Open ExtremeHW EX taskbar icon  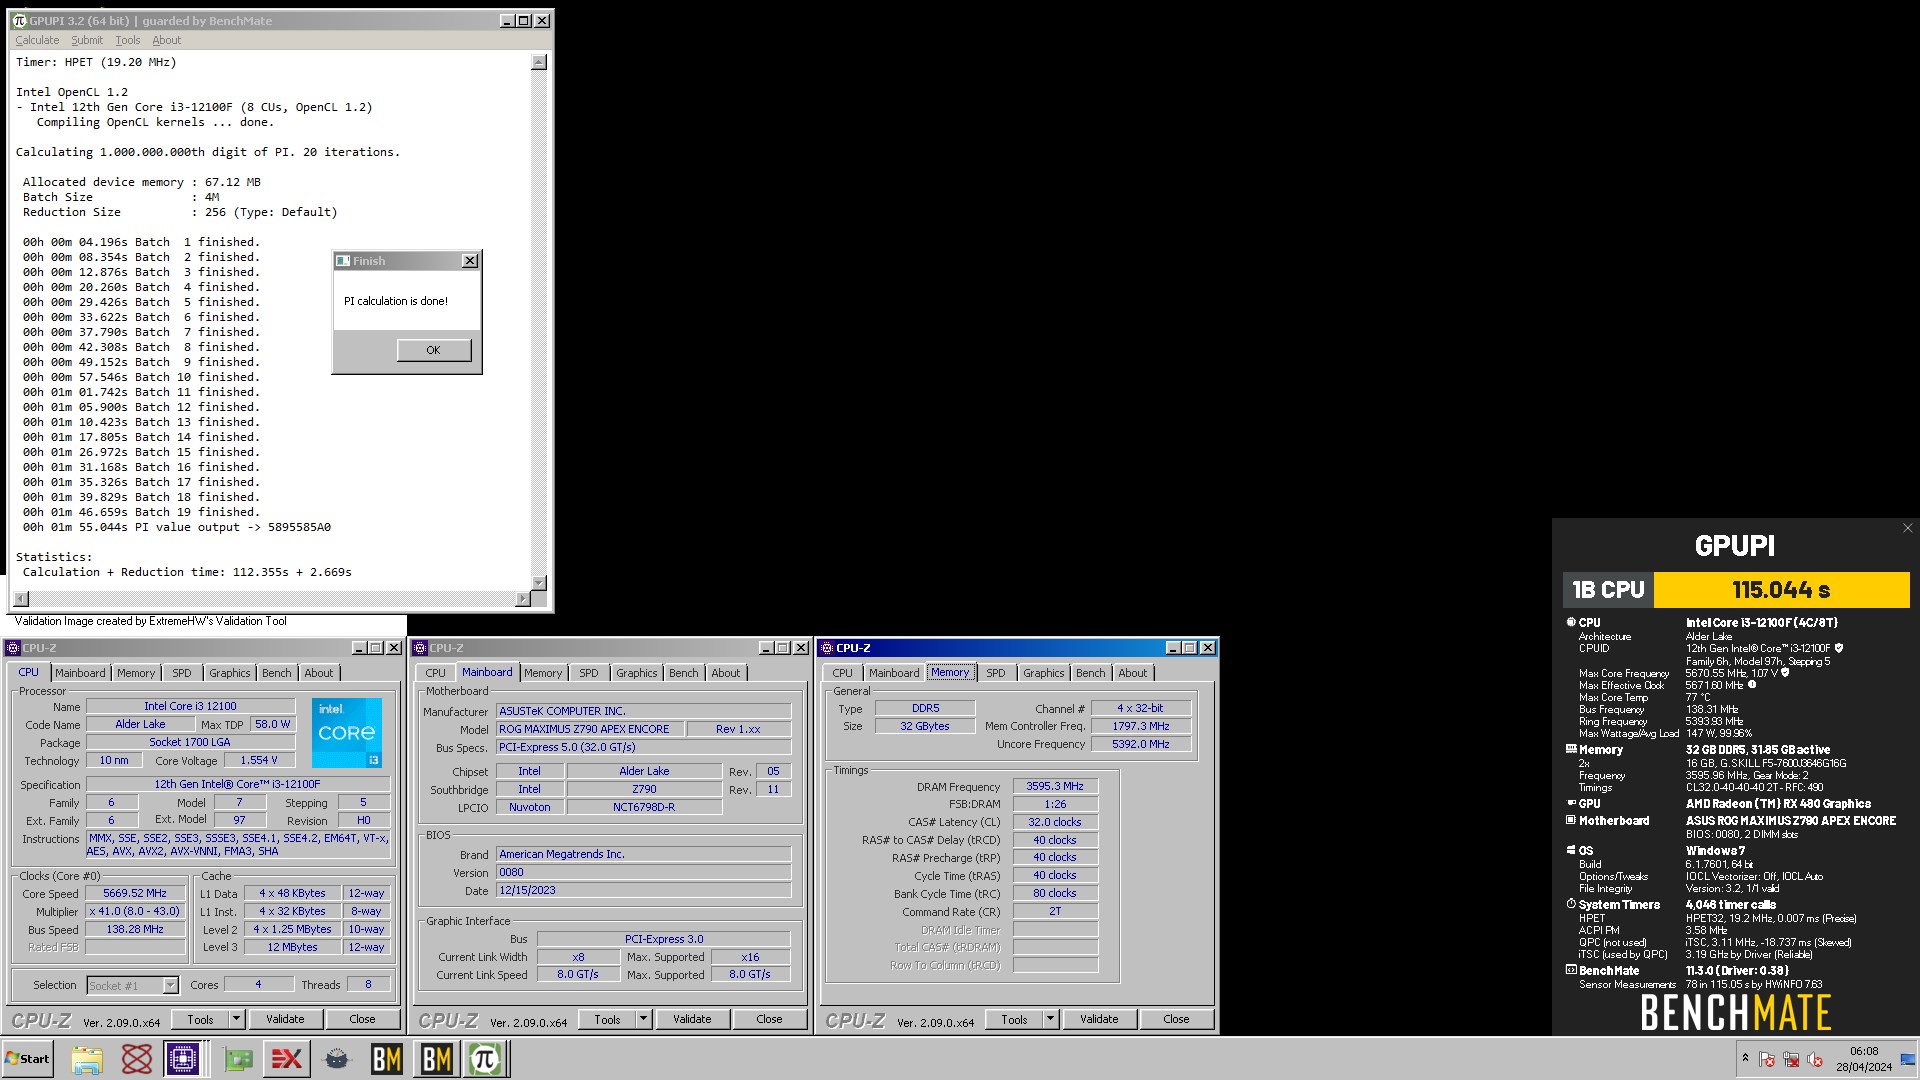[287, 1059]
